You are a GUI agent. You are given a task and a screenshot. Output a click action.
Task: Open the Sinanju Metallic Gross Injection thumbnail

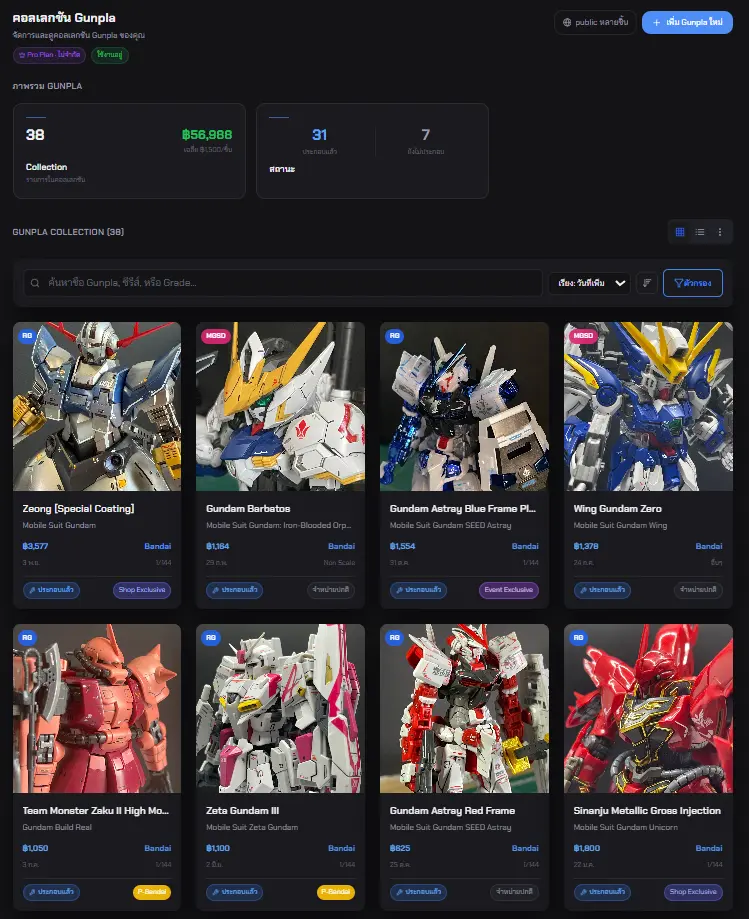[648, 709]
